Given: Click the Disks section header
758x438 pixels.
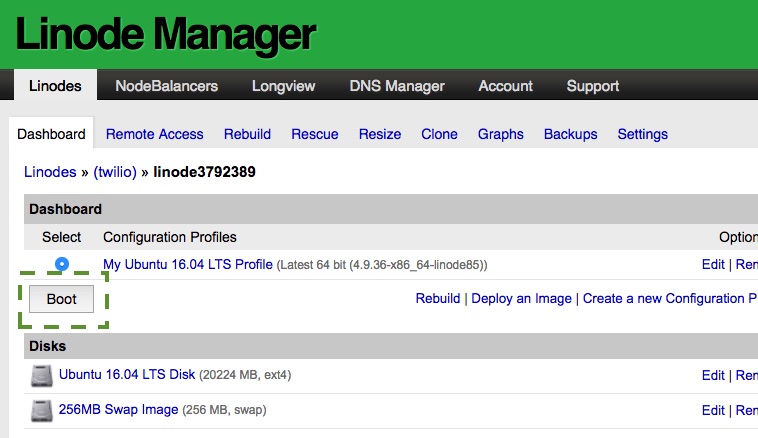Looking at the screenshot, I should click(x=47, y=346).
